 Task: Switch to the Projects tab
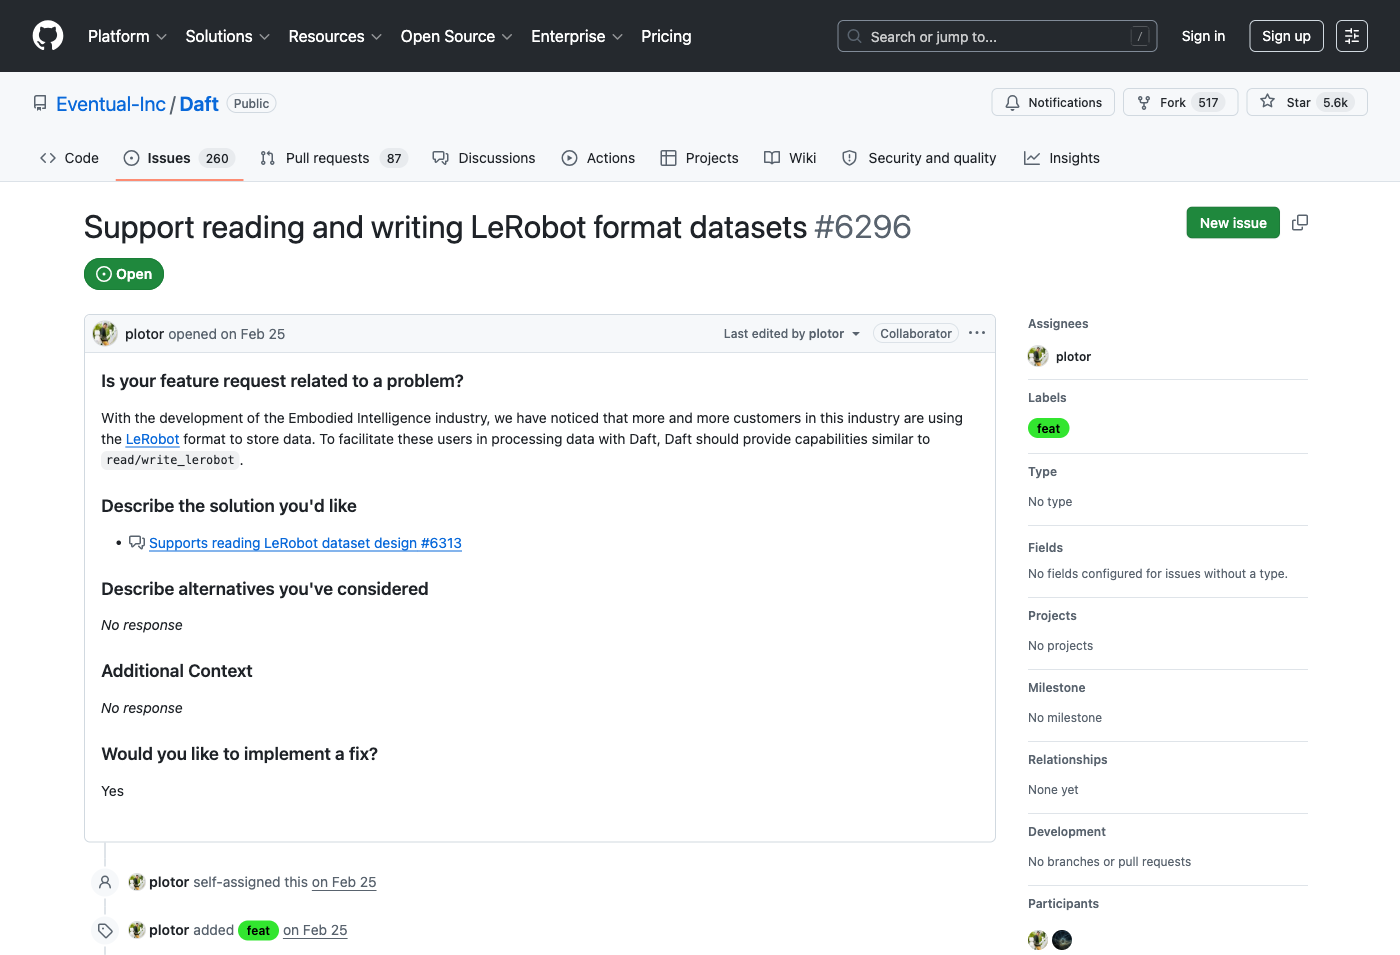click(x=699, y=158)
